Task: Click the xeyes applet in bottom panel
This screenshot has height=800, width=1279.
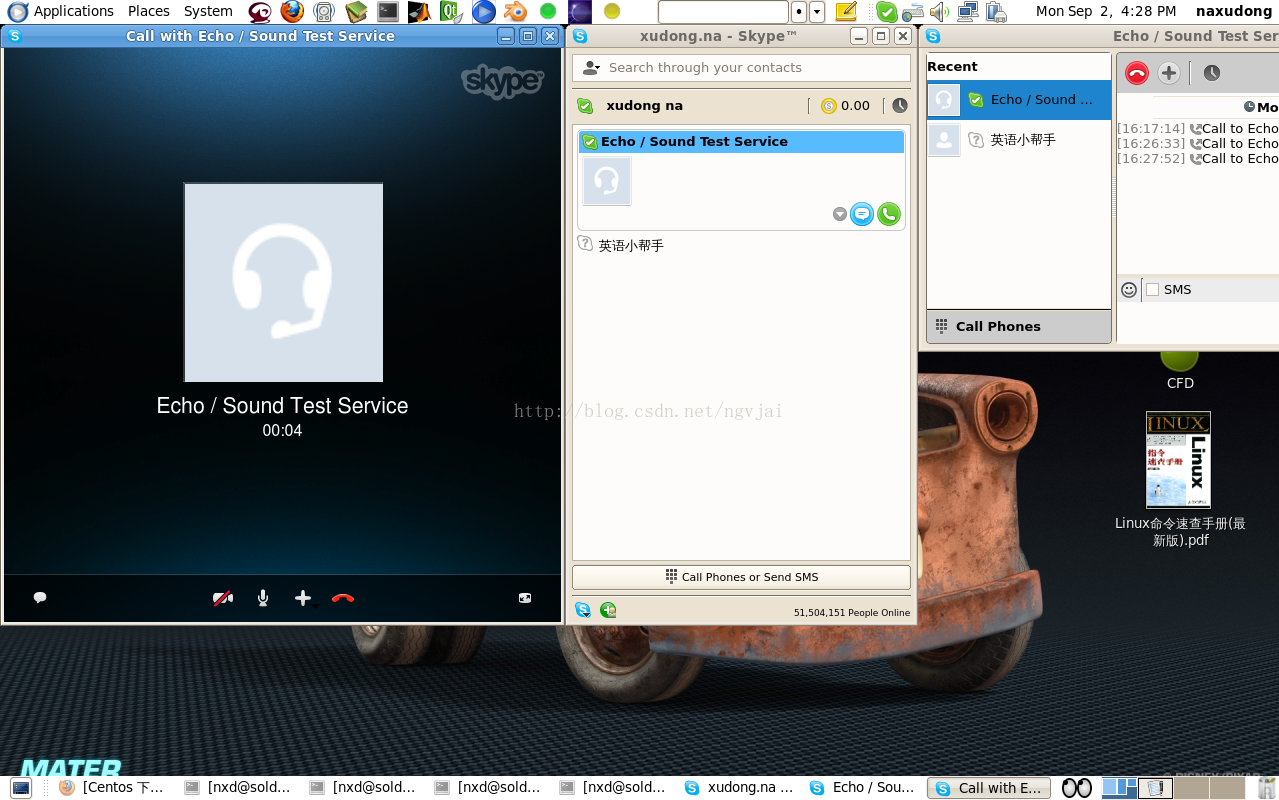Action: (x=1077, y=788)
